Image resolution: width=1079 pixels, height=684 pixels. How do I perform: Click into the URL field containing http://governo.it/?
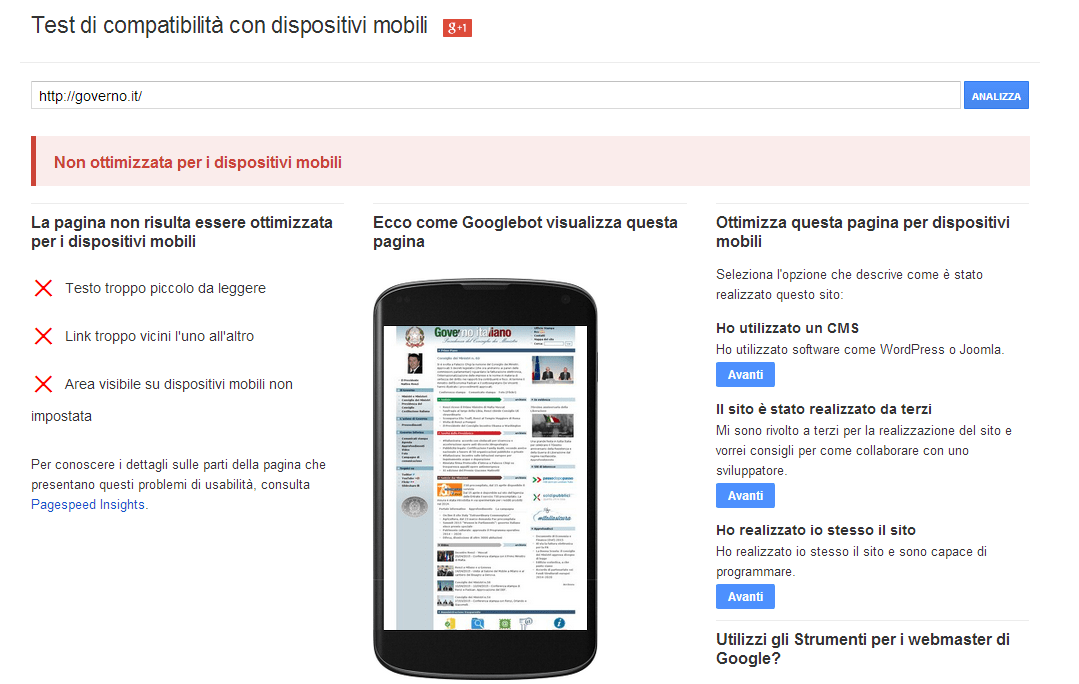pos(495,96)
